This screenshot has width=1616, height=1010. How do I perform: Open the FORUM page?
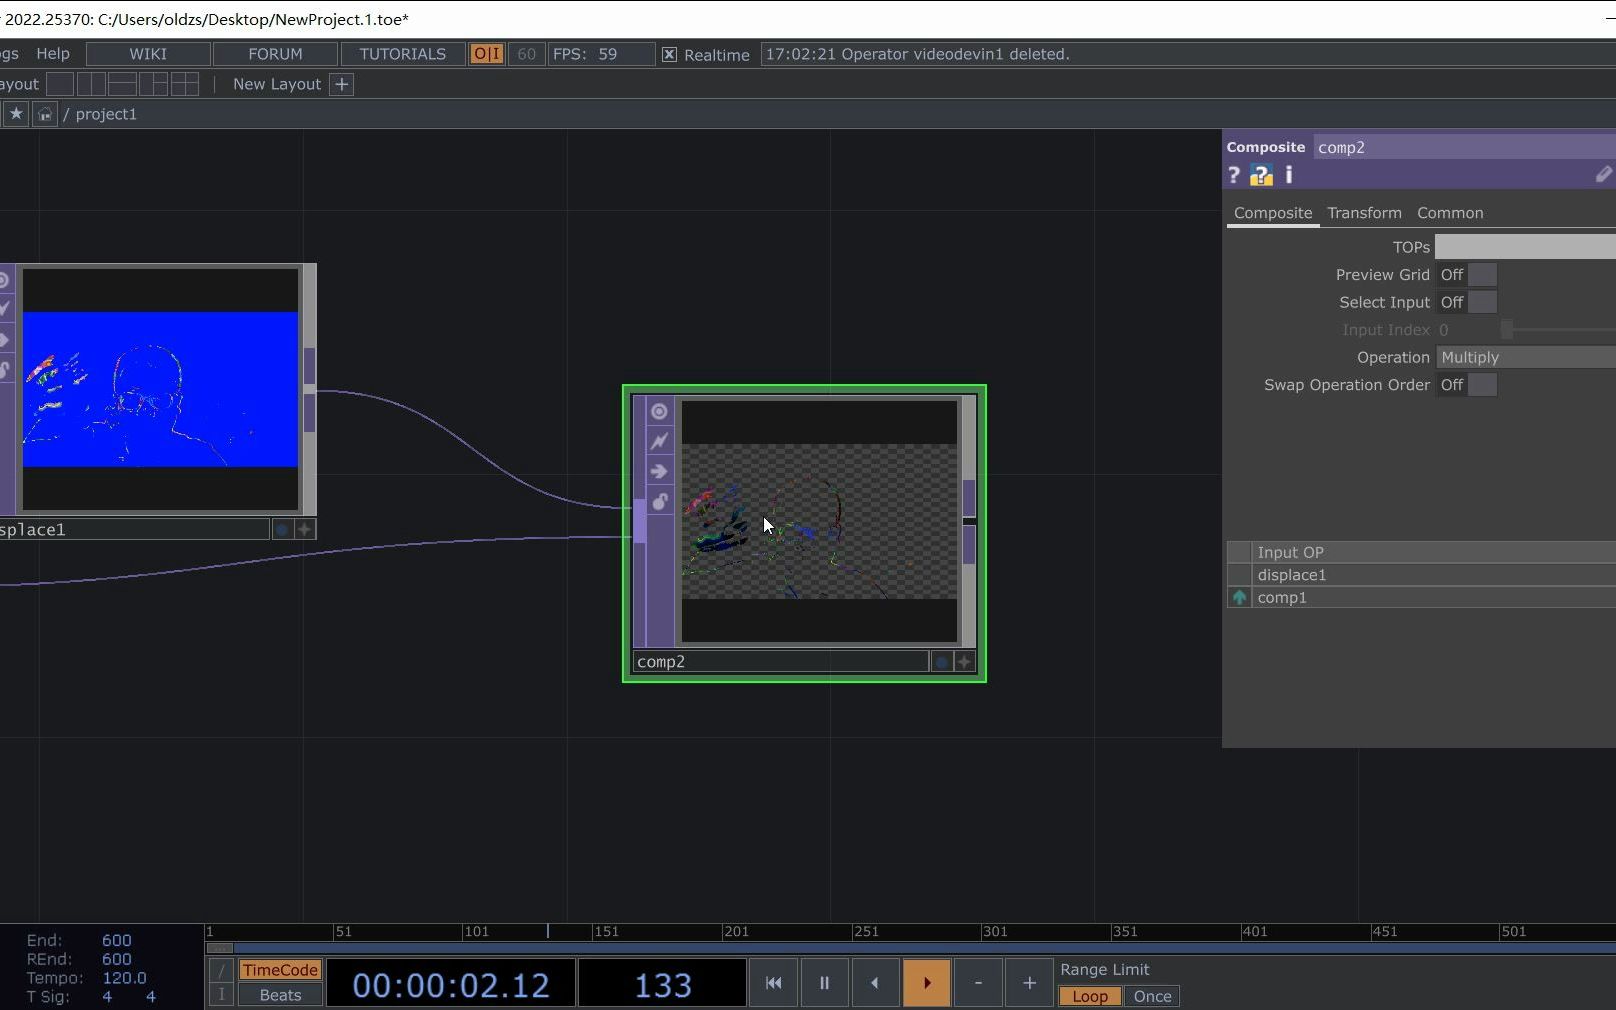coord(273,53)
